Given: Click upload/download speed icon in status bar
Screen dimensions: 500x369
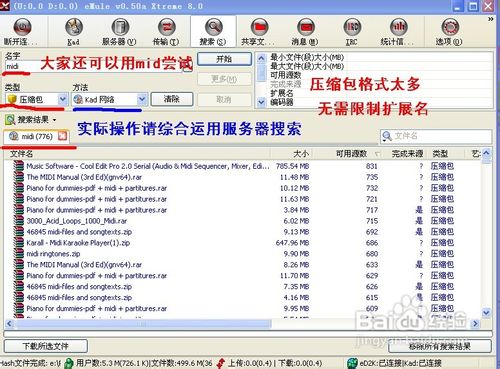Looking at the screenshot, I should click(x=220, y=363).
